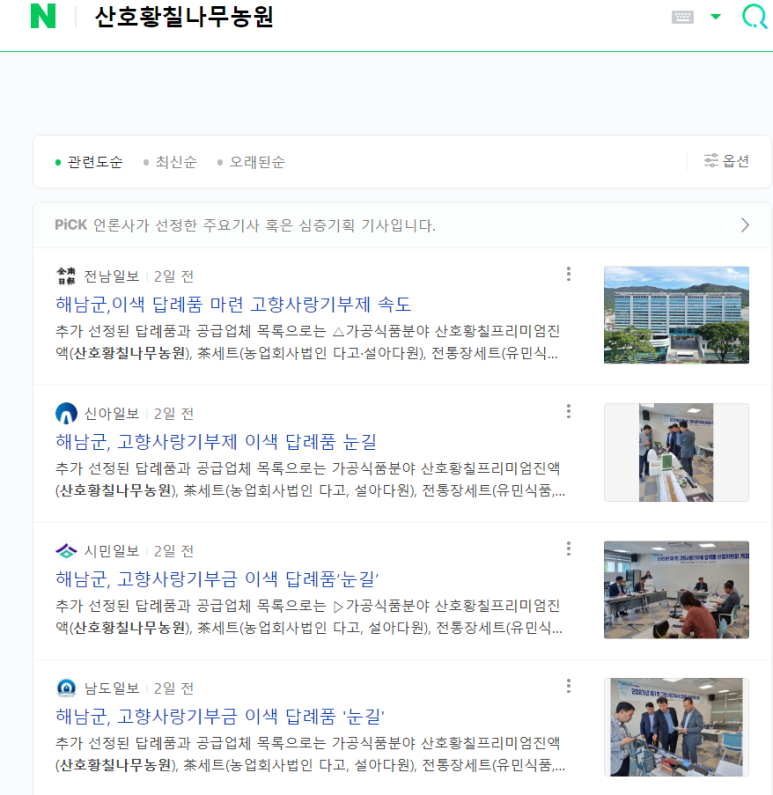
Task: Click the 시민일보 article summary text
Action: point(309,617)
